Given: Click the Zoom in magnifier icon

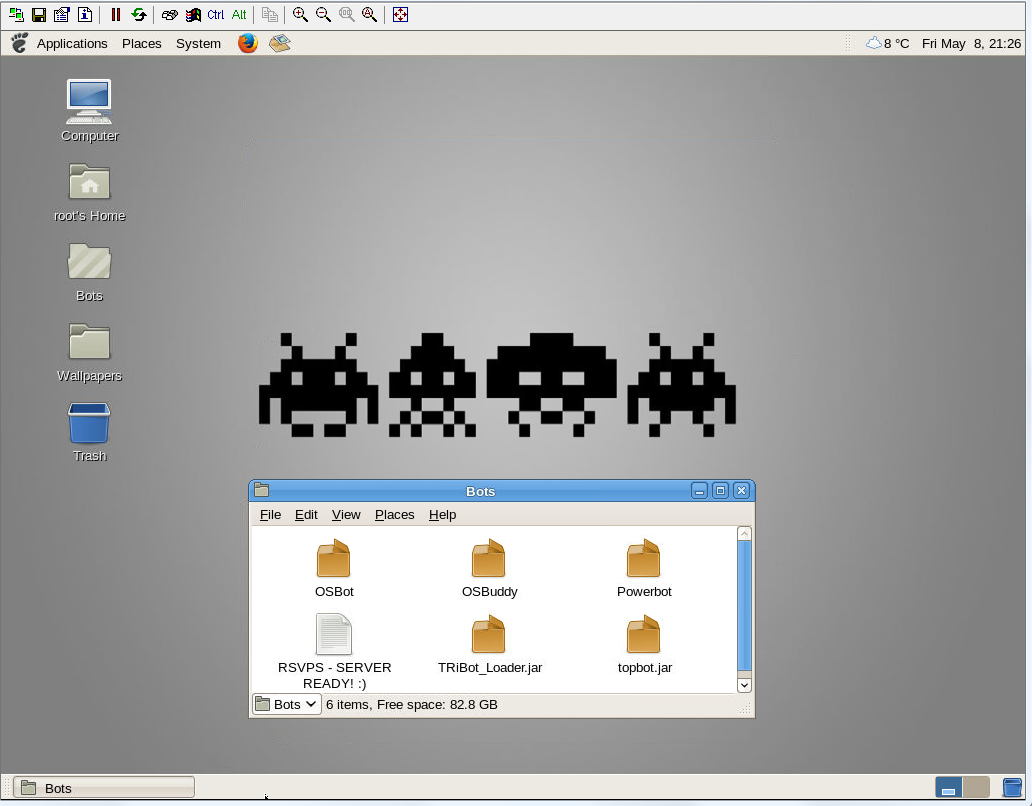Looking at the screenshot, I should tap(300, 14).
